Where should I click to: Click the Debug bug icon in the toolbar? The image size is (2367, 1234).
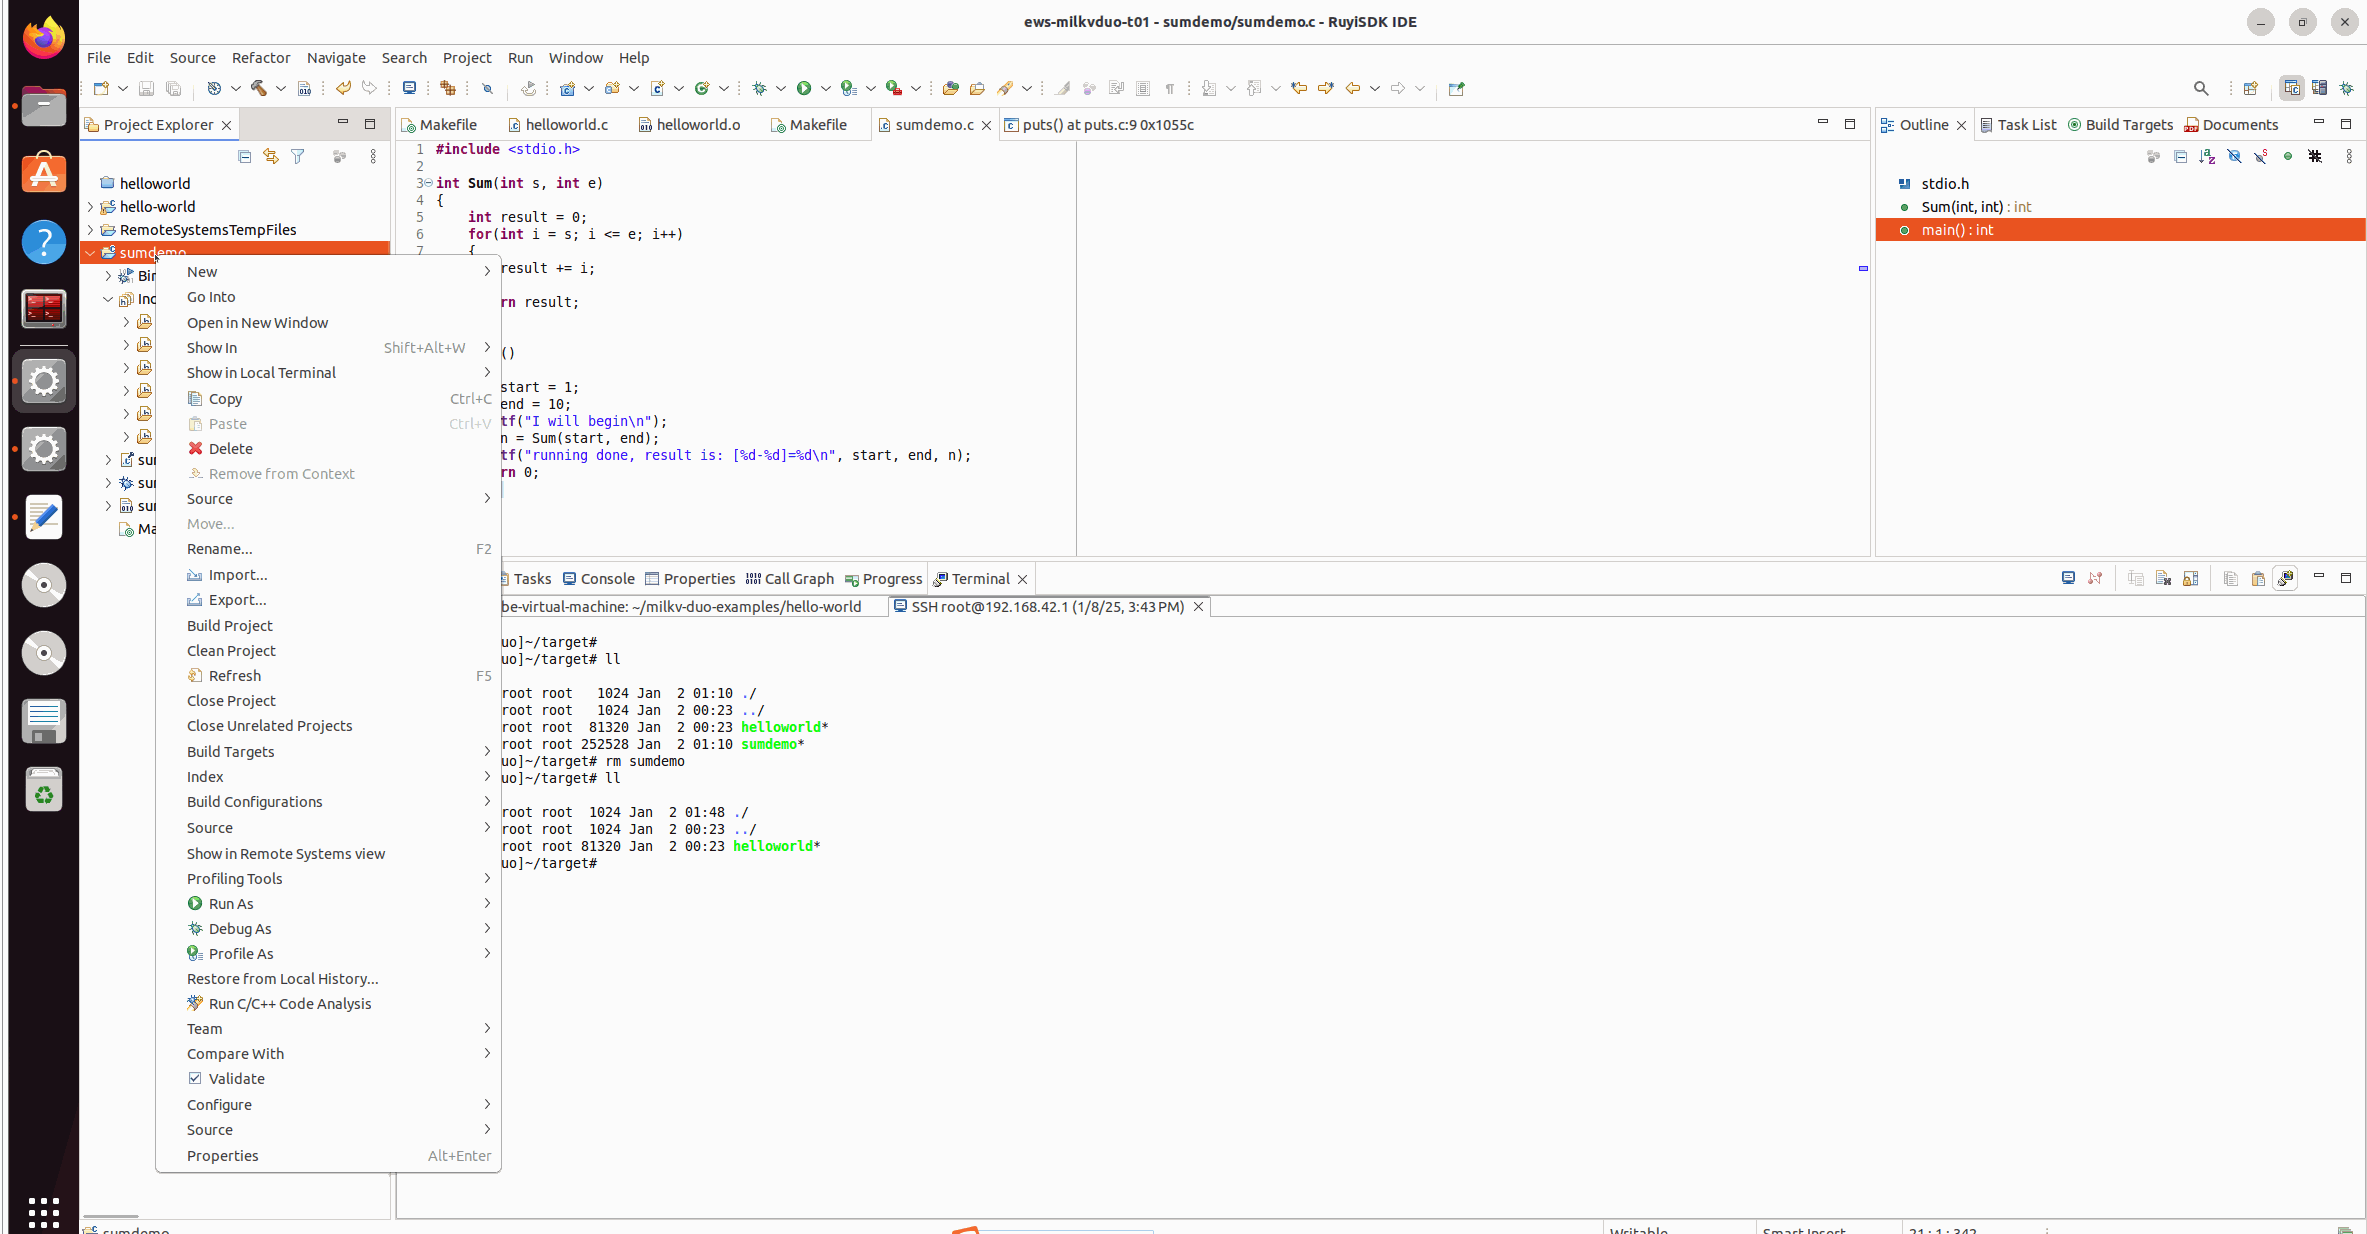pyautogui.click(x=760, y=88)
